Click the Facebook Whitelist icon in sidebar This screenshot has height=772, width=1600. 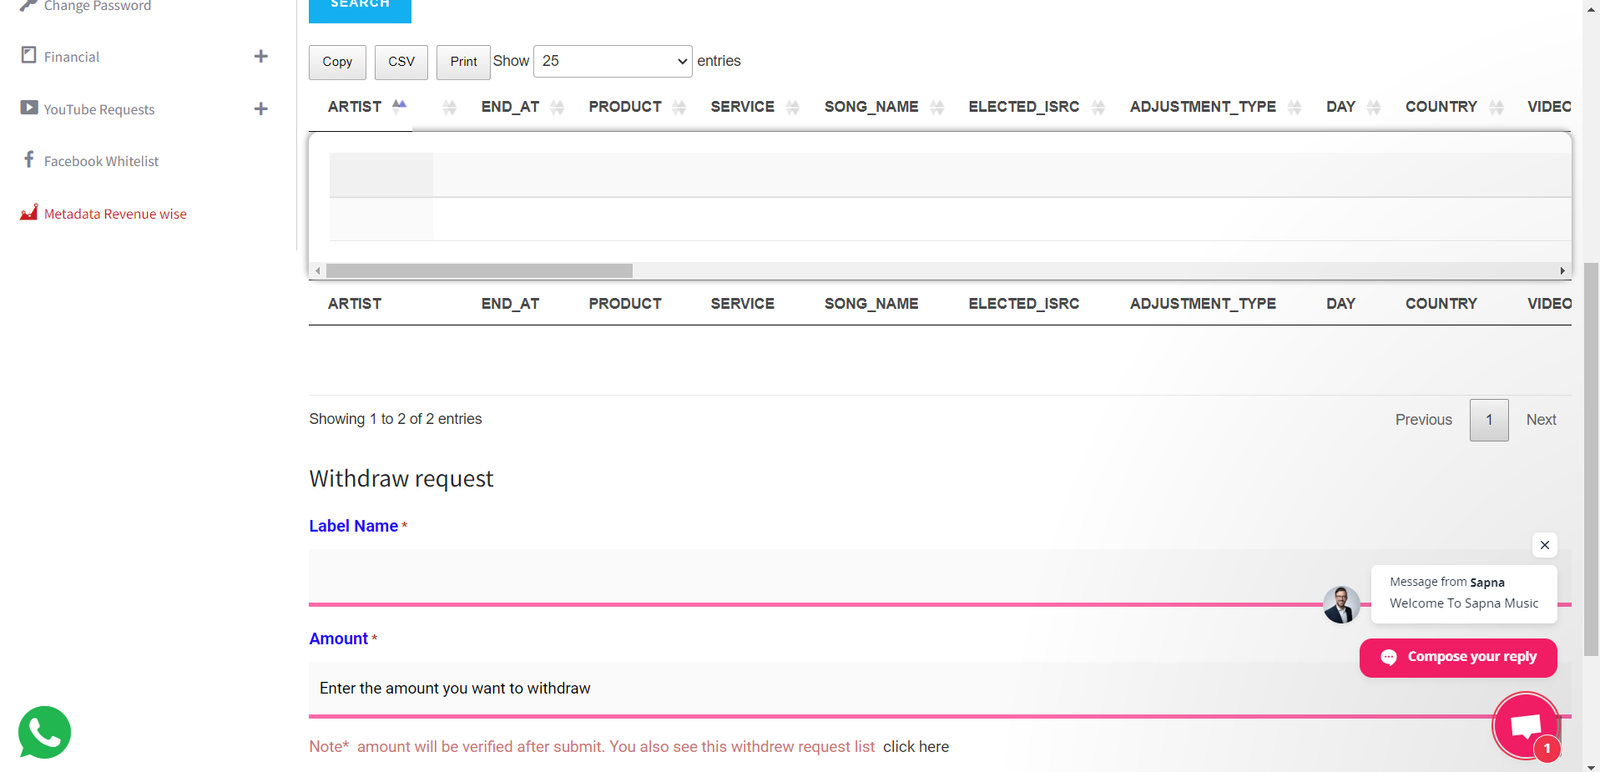[29, 160]
